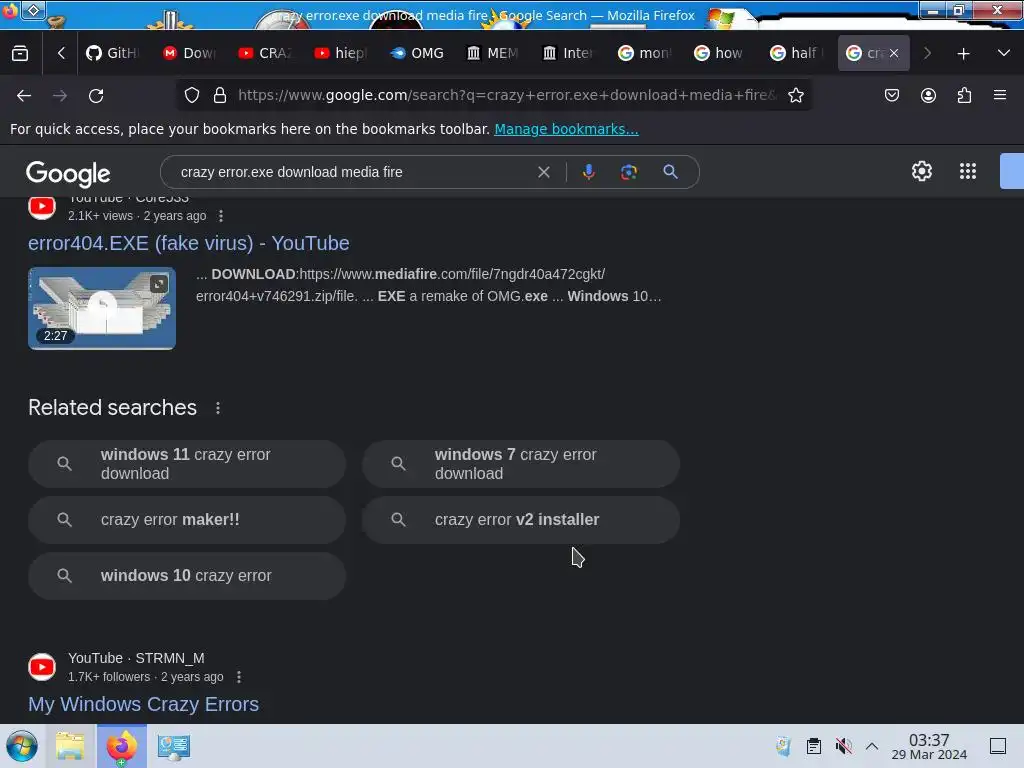Open the Start menu orb
1024x768 pixels.
coord(22,746)
